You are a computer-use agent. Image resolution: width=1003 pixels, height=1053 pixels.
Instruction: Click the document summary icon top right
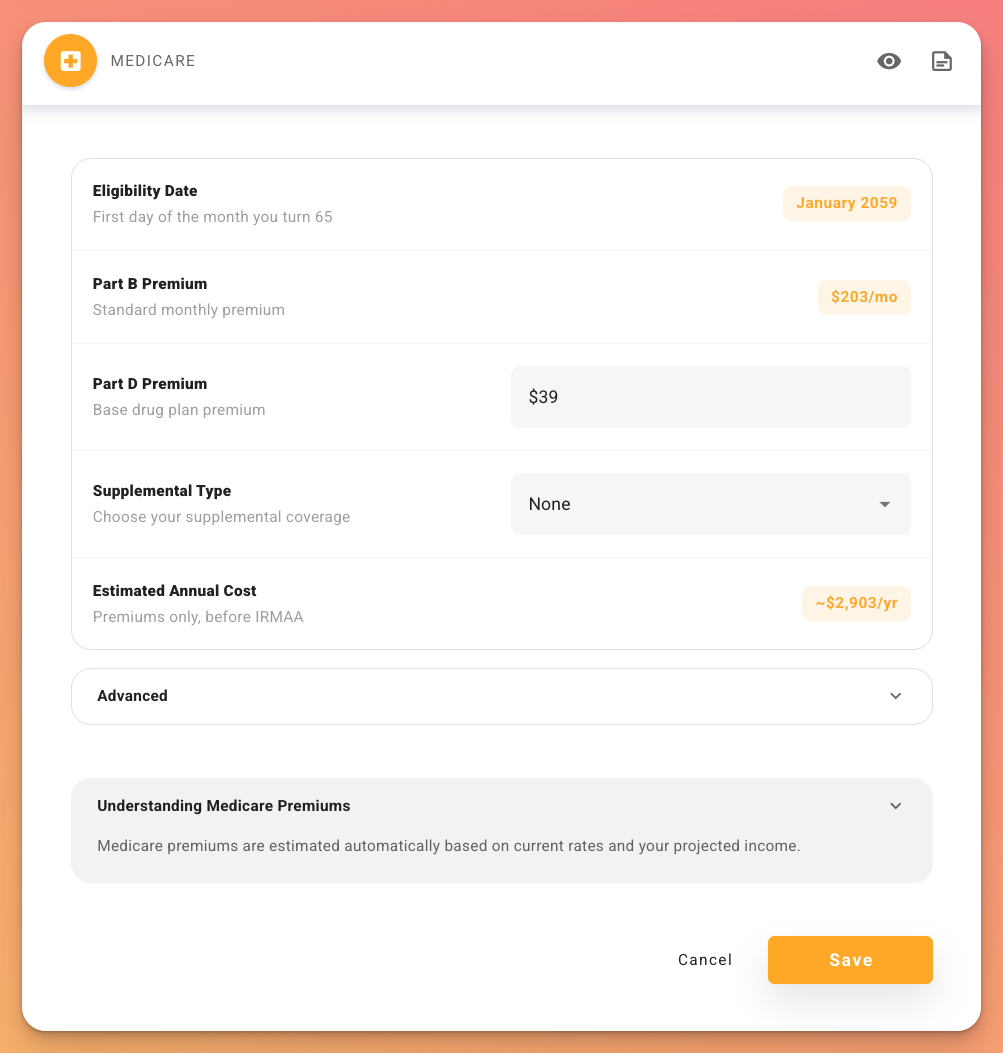[x=941, y=61]
